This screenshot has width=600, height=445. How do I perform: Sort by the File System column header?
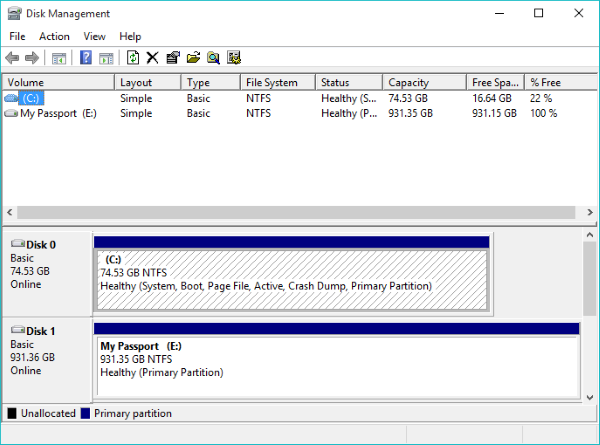click(278, 82)
